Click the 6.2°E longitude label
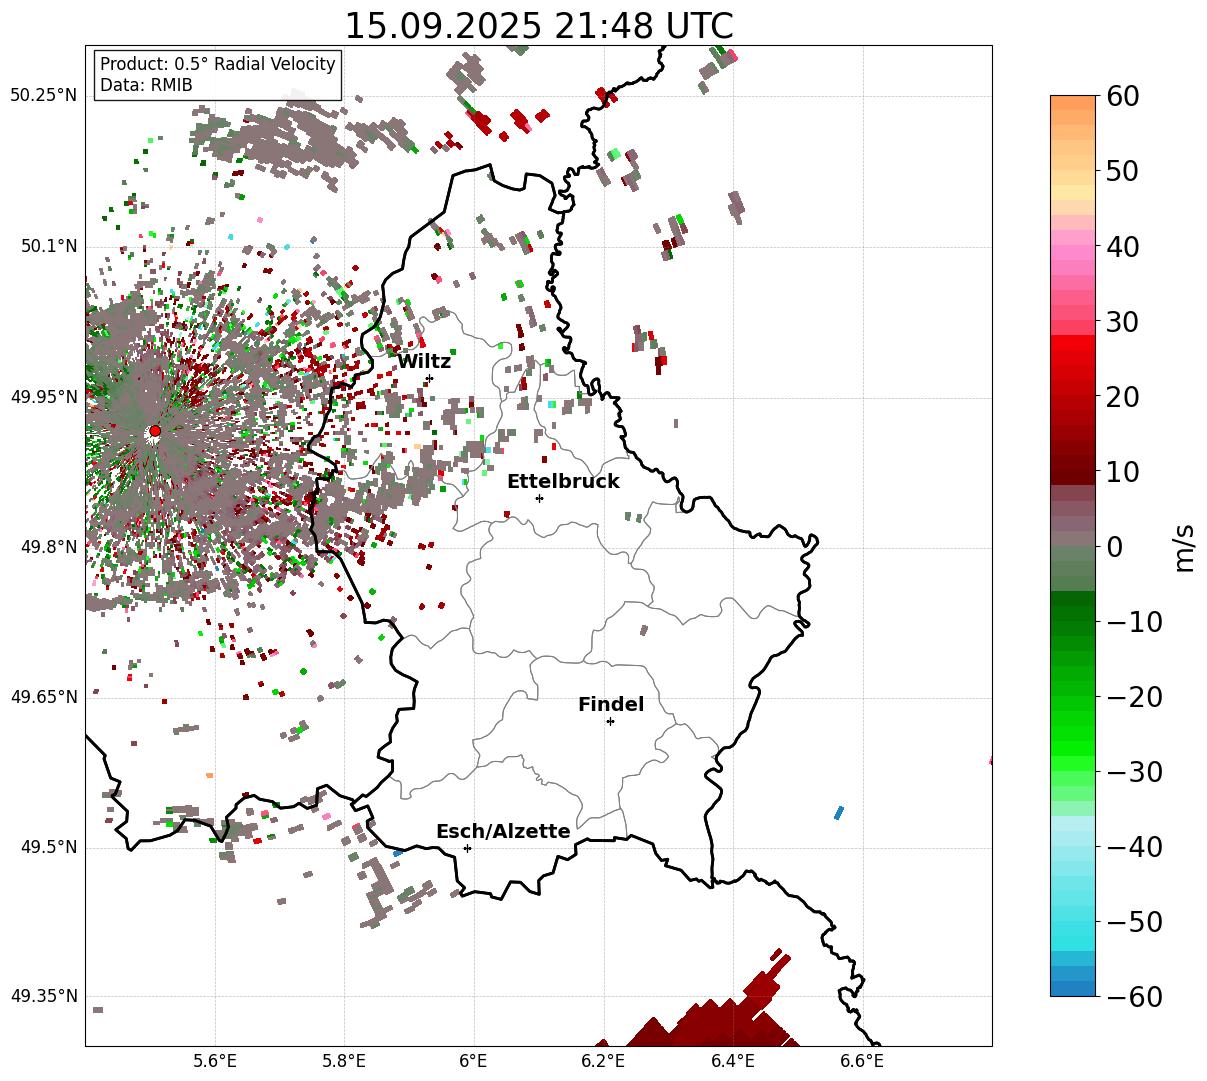The height and width of the screenshot is (1081, 1207). 603,1062
